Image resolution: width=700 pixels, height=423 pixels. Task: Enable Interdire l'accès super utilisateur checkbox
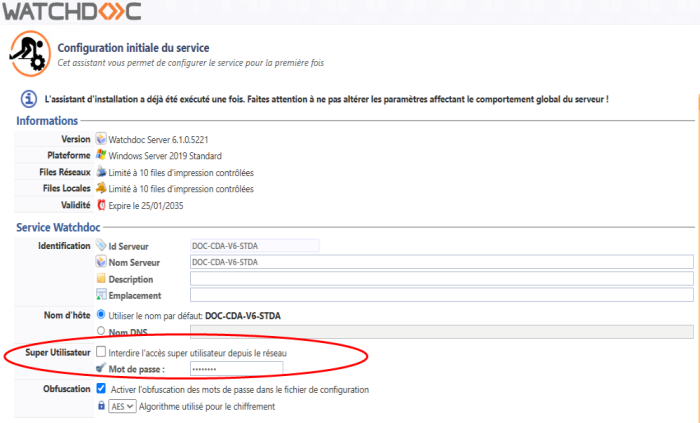(x=102, y=352)
